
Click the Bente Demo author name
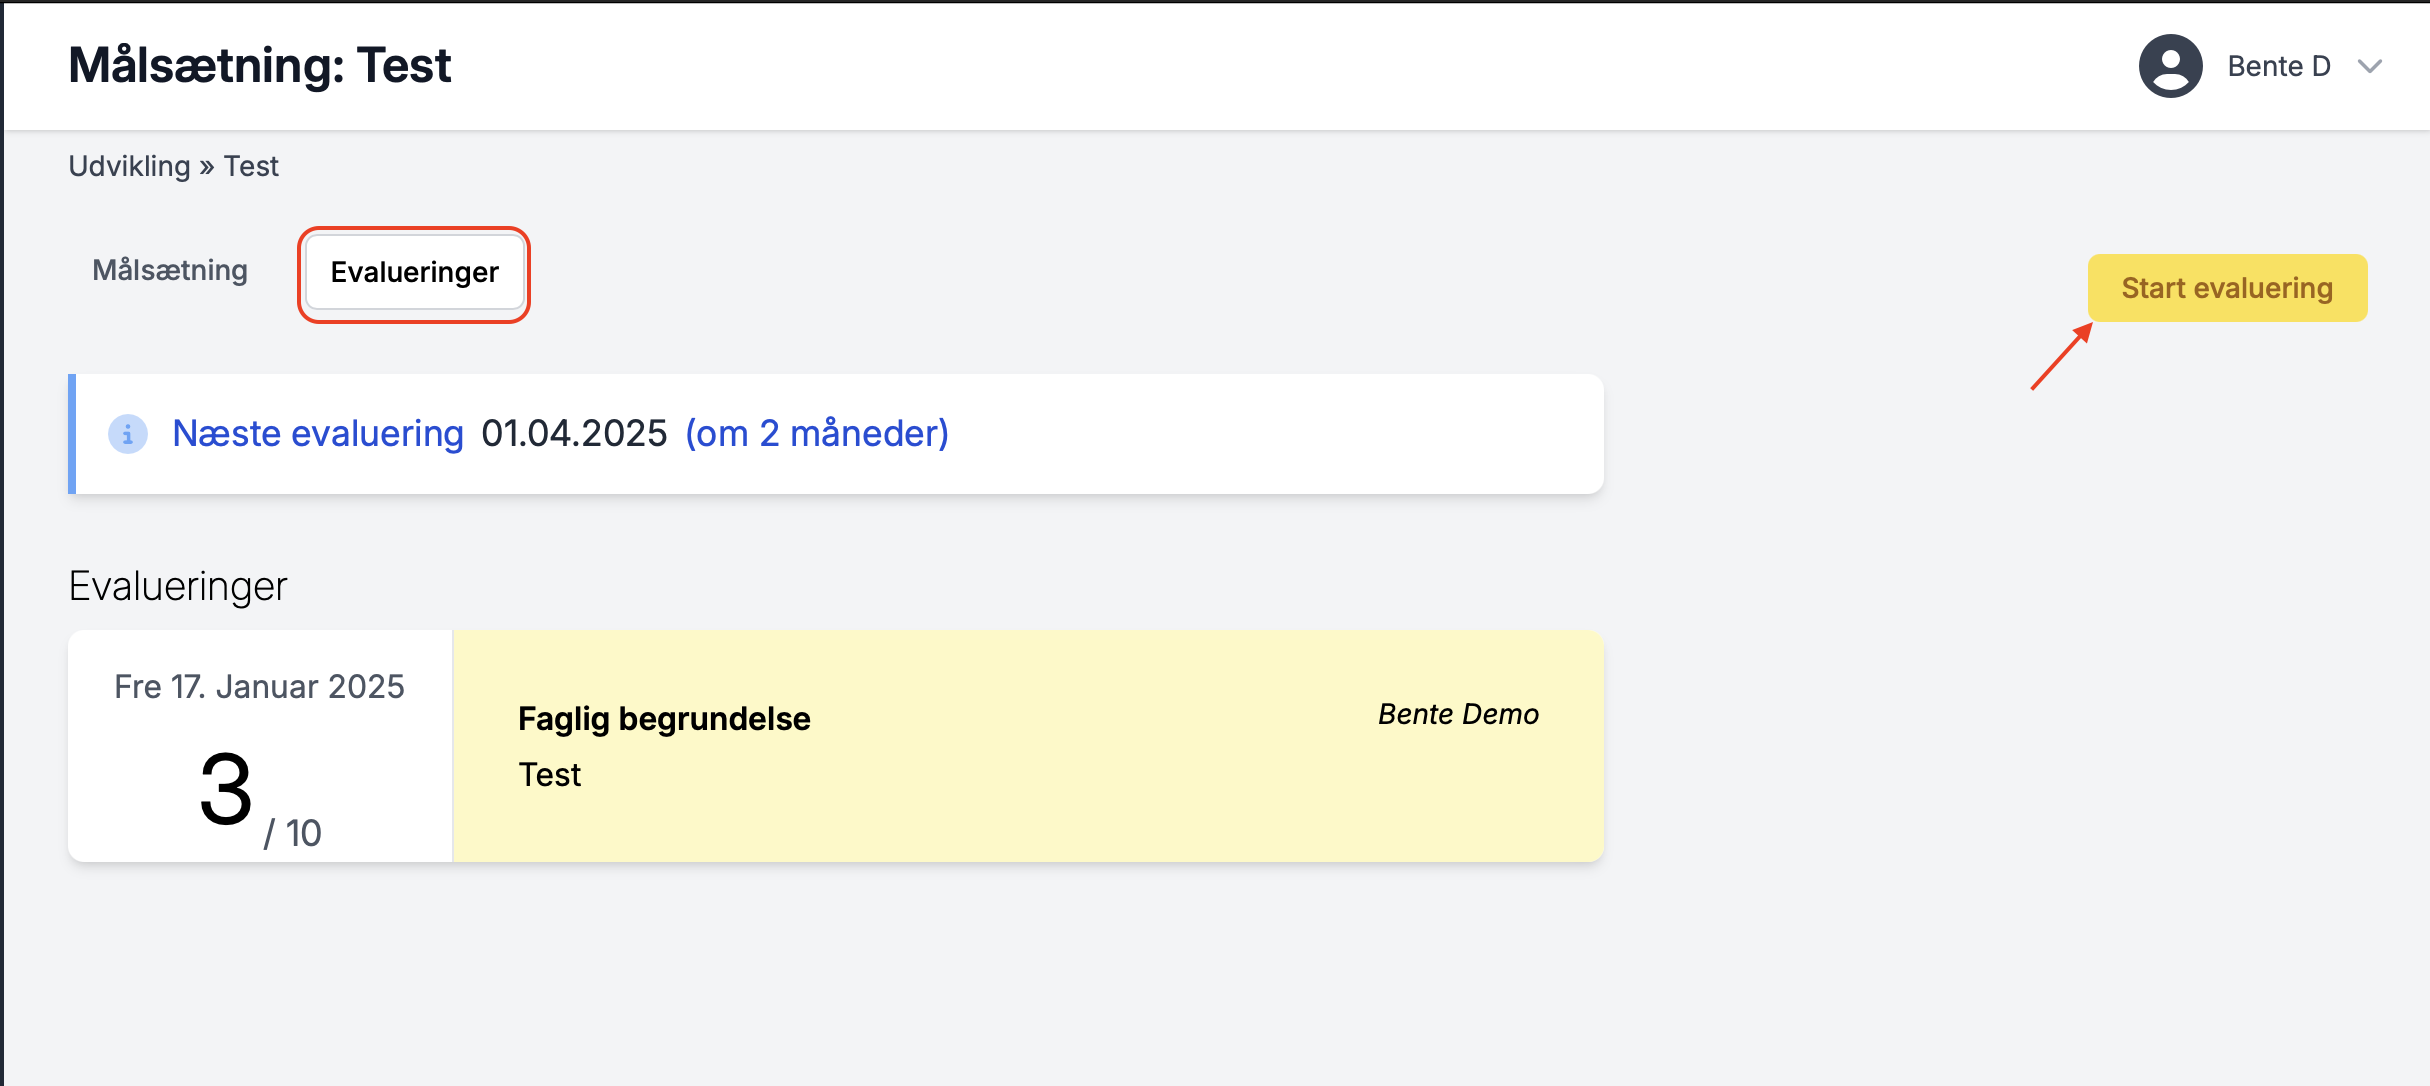point(1458,714)
